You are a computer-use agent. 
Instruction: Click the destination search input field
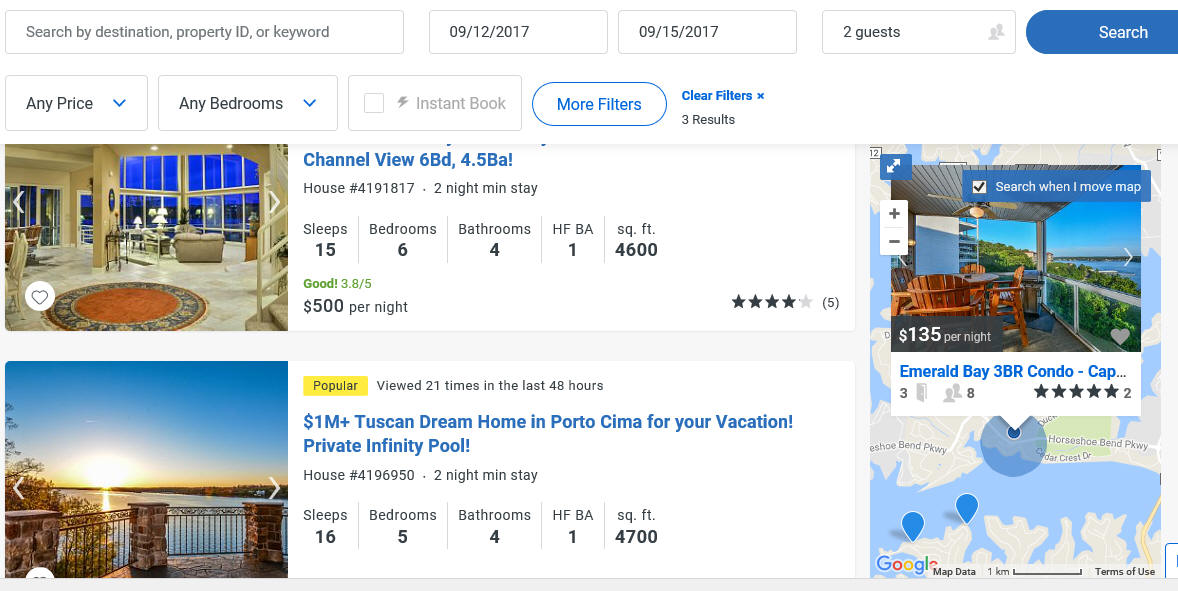click(204, 32)
